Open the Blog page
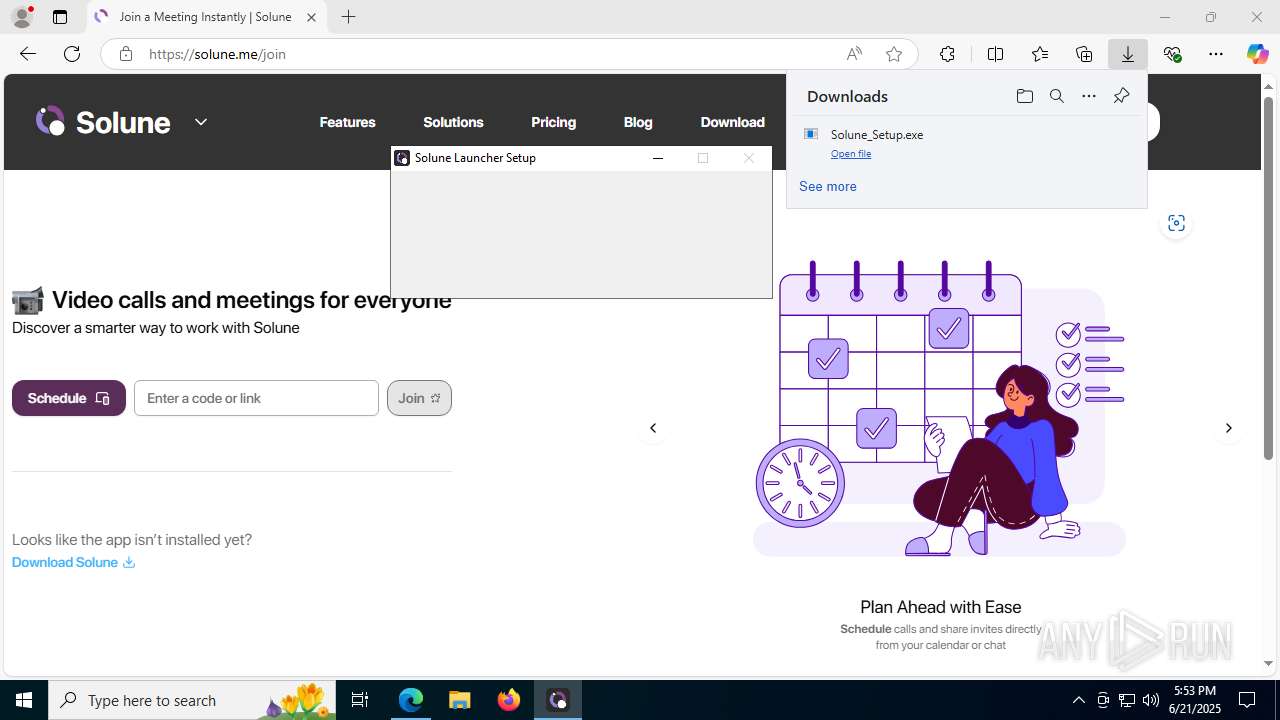Viewport: 1280px width, 720px height. click(638, 122)
